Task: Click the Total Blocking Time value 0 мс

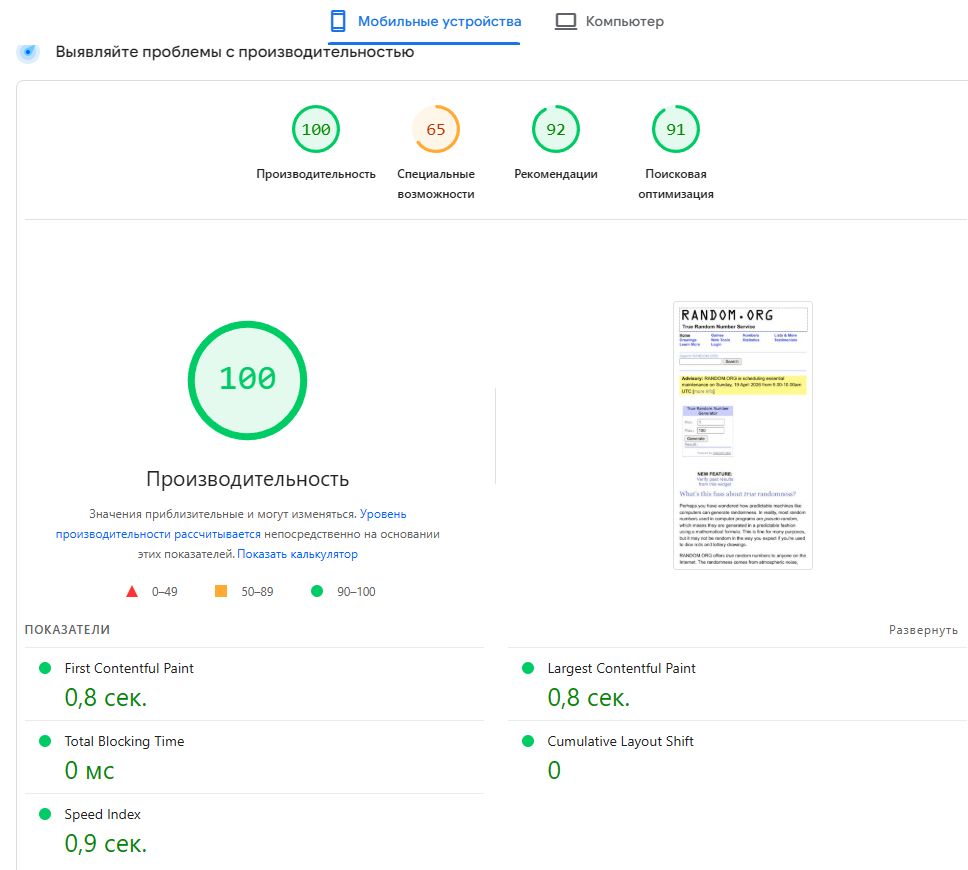Action: tap(90, 771)
